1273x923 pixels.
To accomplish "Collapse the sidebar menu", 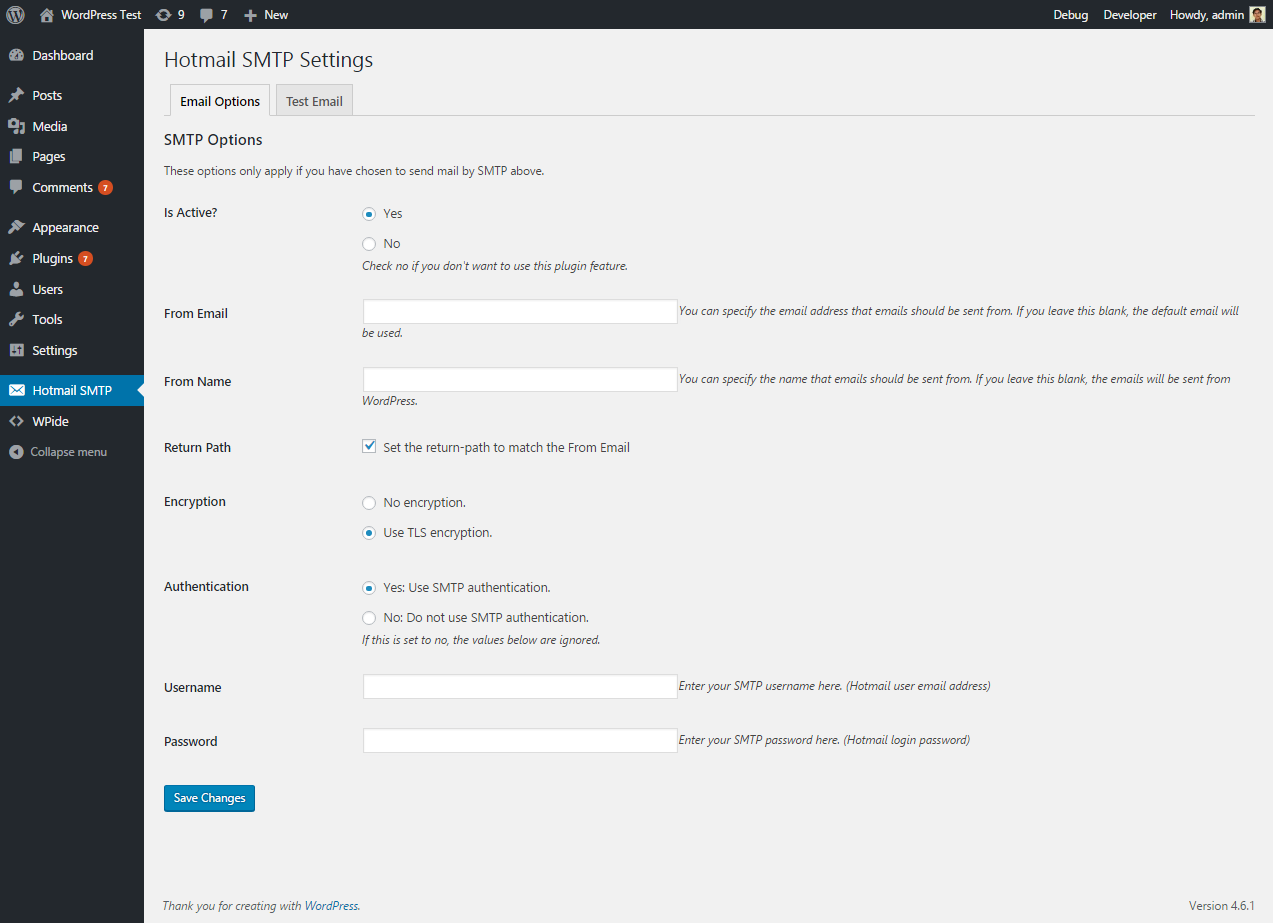I will [x=58, y=452].
